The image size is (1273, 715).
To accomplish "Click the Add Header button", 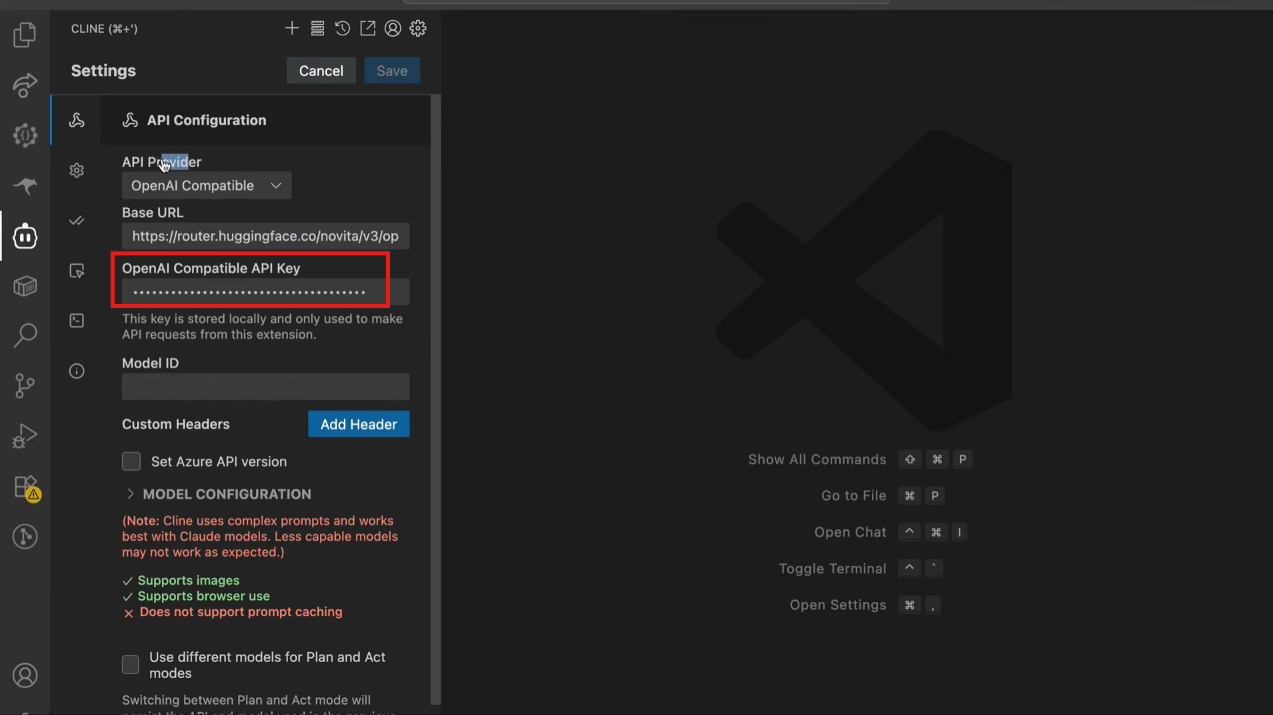I will (x=359, y=424).
